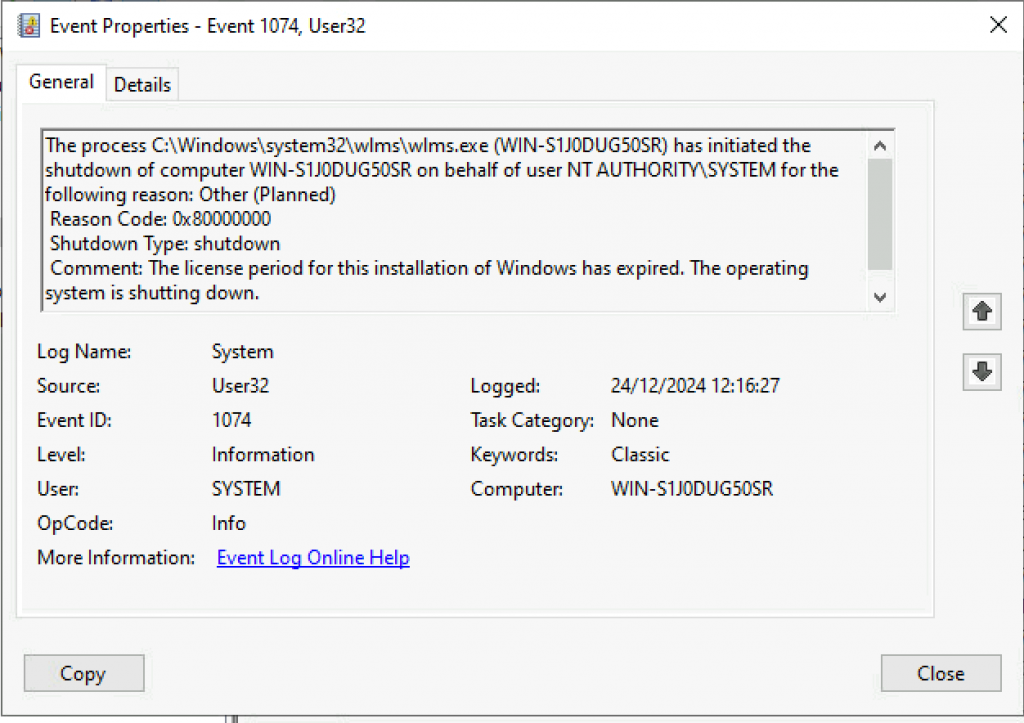The height and width of the screenshot is (723, 1024).
Task: Go to next event with down arrow button
Action: click(x=981, y=372)
